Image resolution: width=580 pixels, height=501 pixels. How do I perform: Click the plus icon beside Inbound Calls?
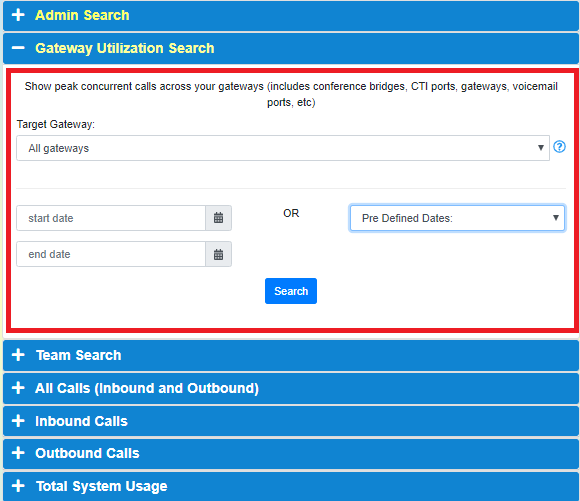[x=18, y=421]
